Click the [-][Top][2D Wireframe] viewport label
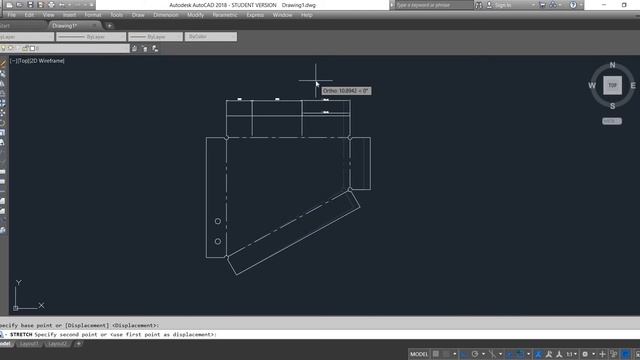The width and height of the screenshot is (640, 360). [37, 61]
